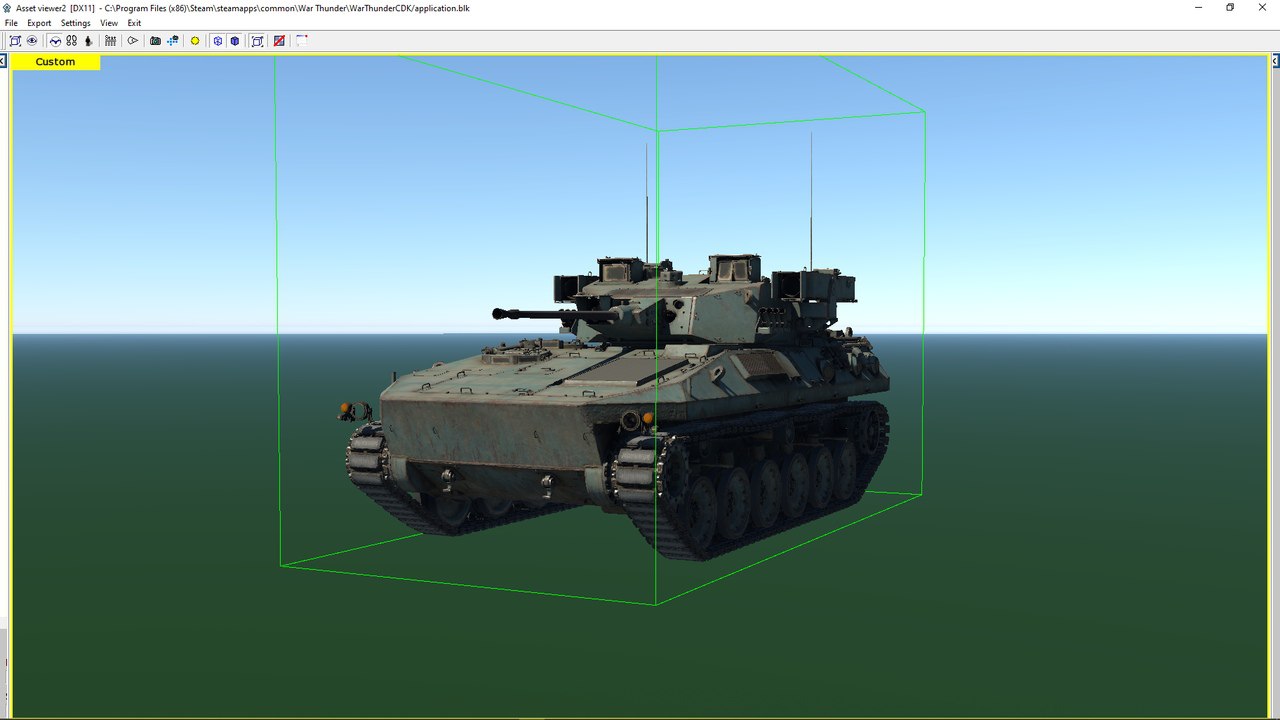Toggle the solid blue cube icon
Screen dimensions: 1280x720
(x=235, y=41)
